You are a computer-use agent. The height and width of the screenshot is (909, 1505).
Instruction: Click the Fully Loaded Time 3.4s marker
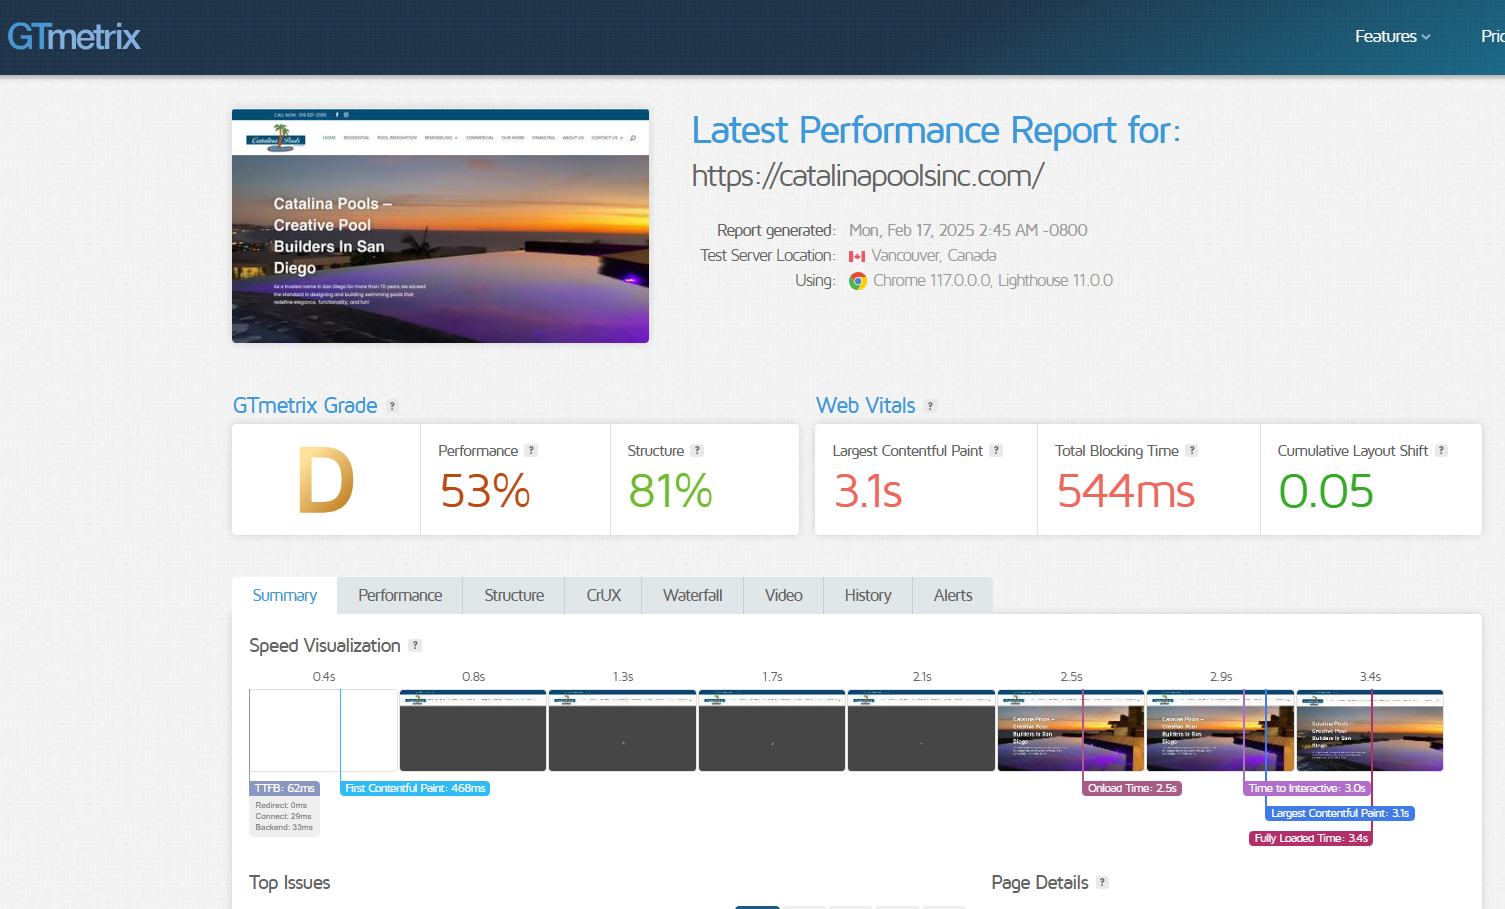[x=1311, y=839]
